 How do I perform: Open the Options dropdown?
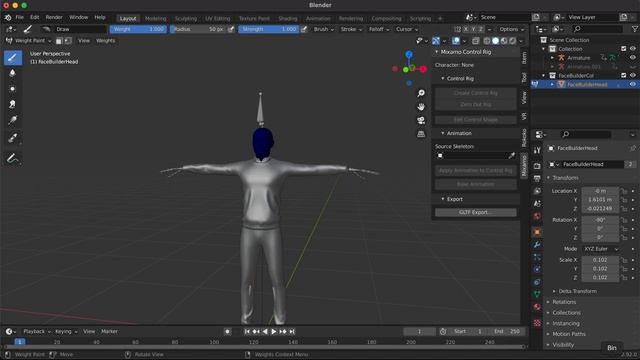[x=511, y=29]
